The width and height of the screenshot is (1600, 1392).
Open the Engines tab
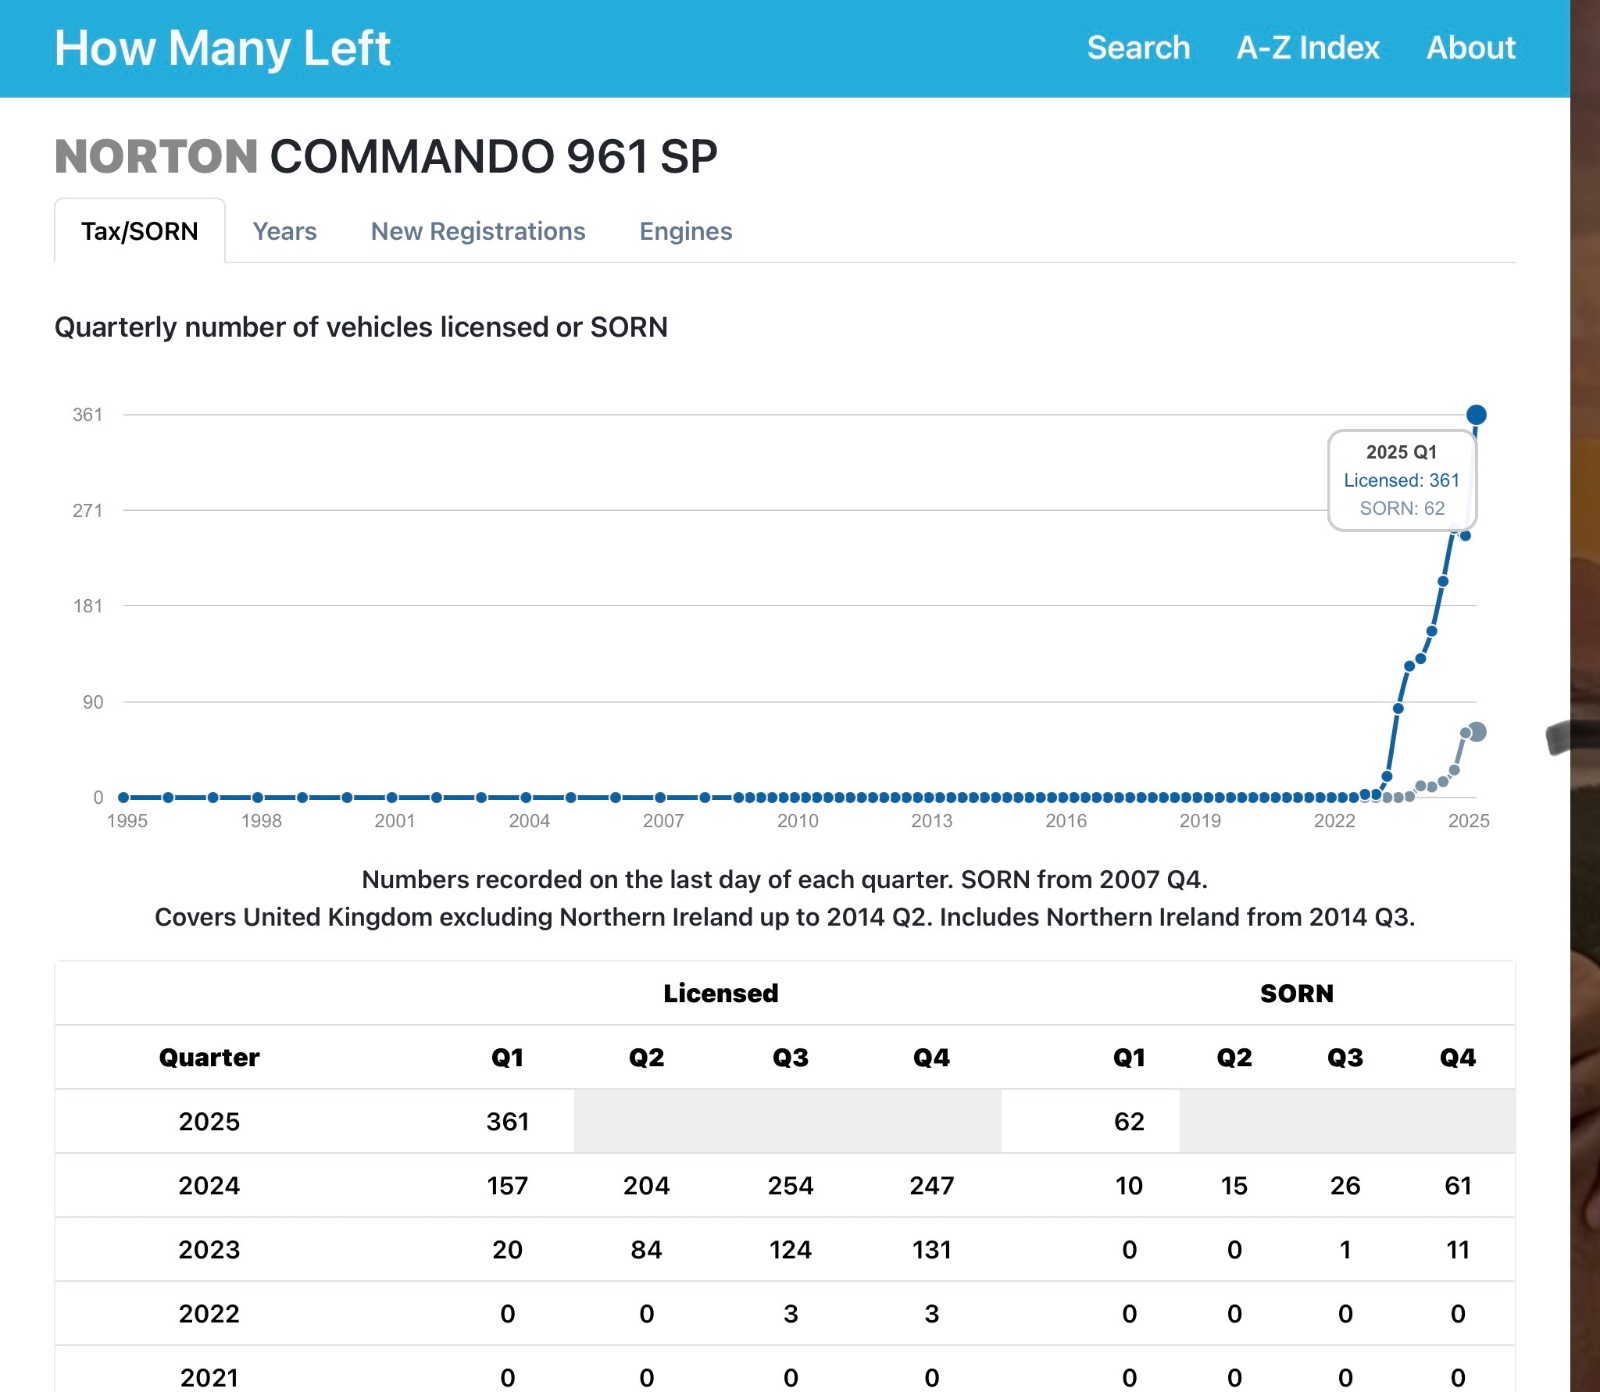(x=685, y=231)
